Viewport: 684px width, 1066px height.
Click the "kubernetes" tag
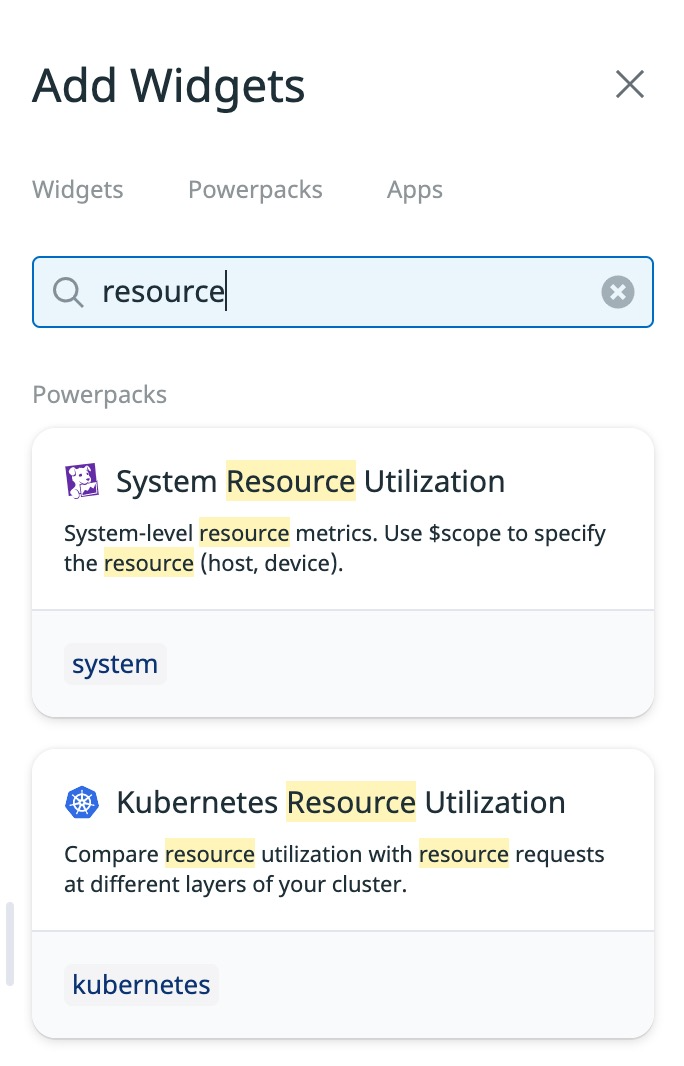[x=141, y=985]
